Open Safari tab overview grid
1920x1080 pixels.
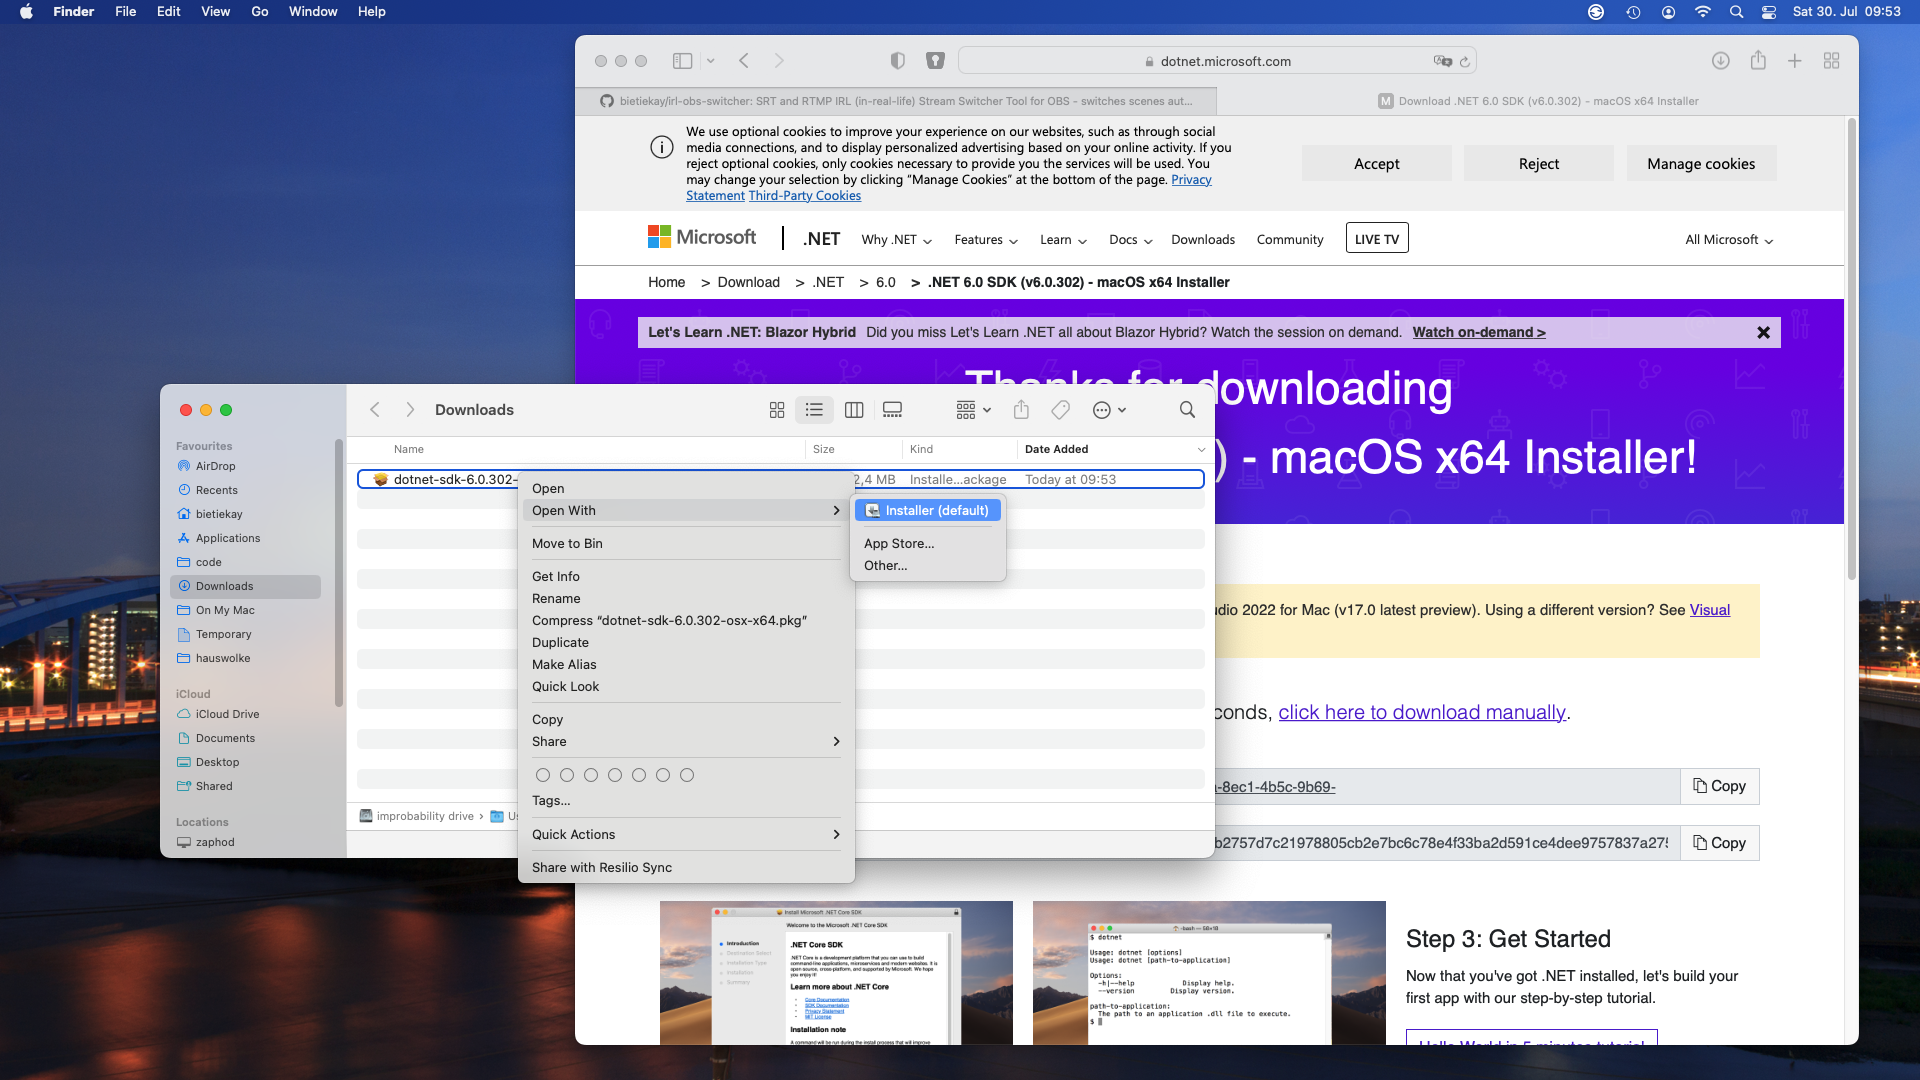[x=1831, y=61]
